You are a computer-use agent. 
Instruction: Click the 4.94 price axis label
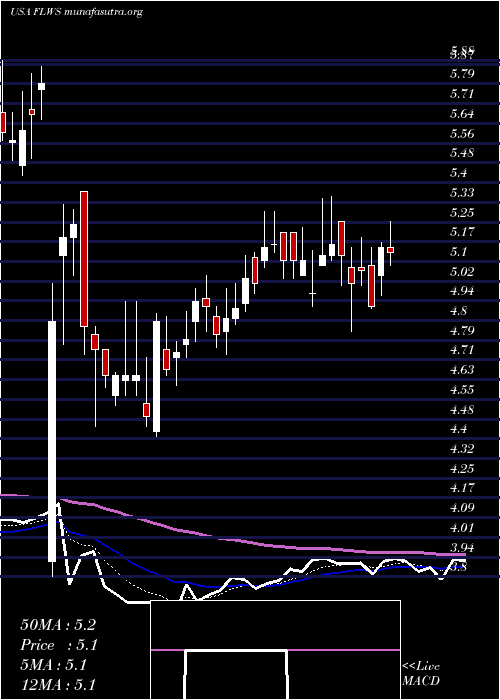[462, 291]
